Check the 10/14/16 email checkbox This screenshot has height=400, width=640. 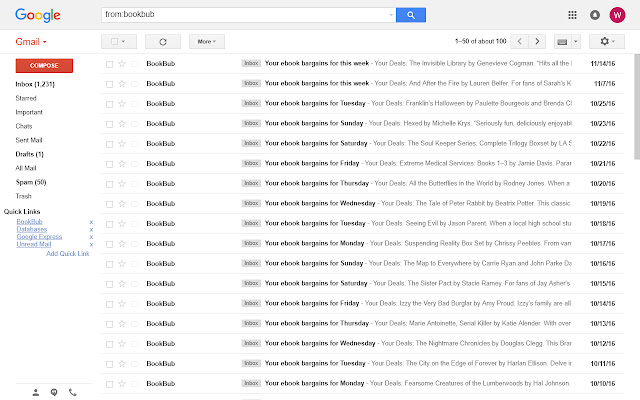[x=109, y=304]
